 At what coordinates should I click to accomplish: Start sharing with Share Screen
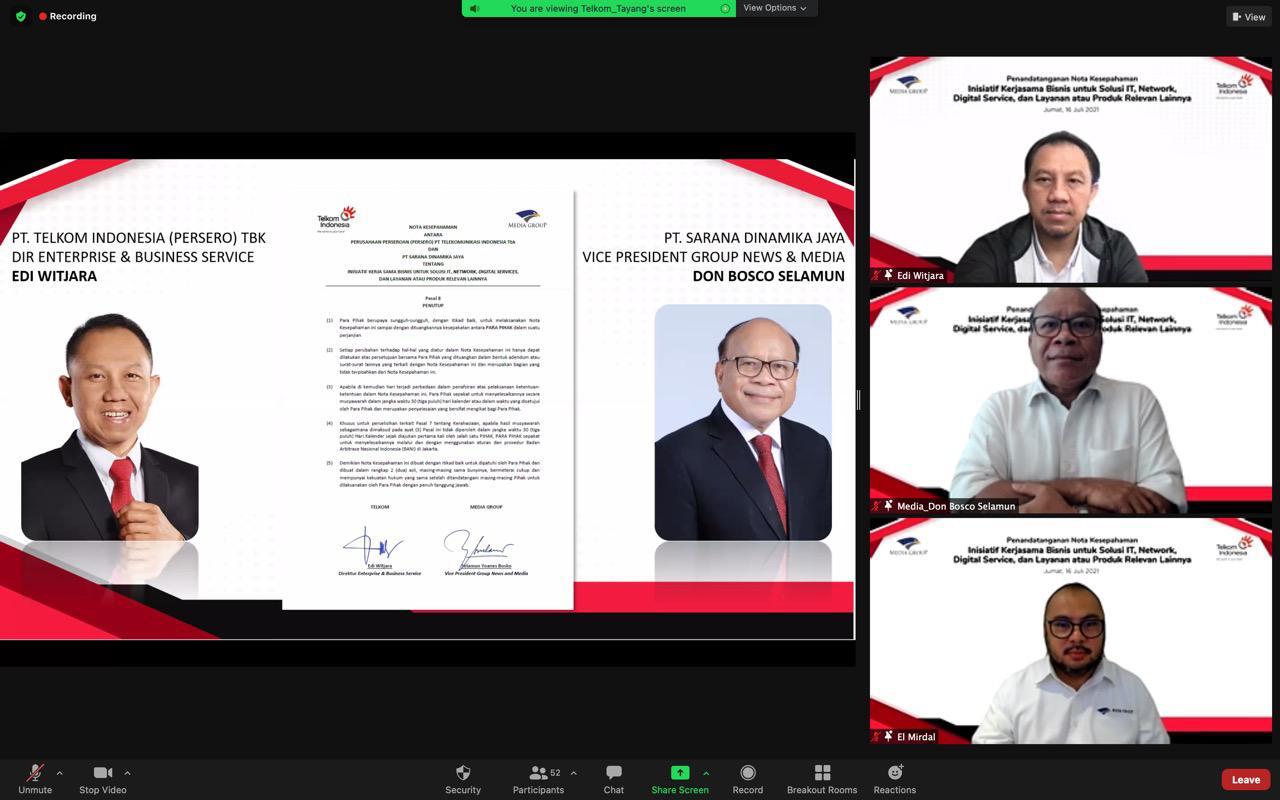[x=679, y=773]
